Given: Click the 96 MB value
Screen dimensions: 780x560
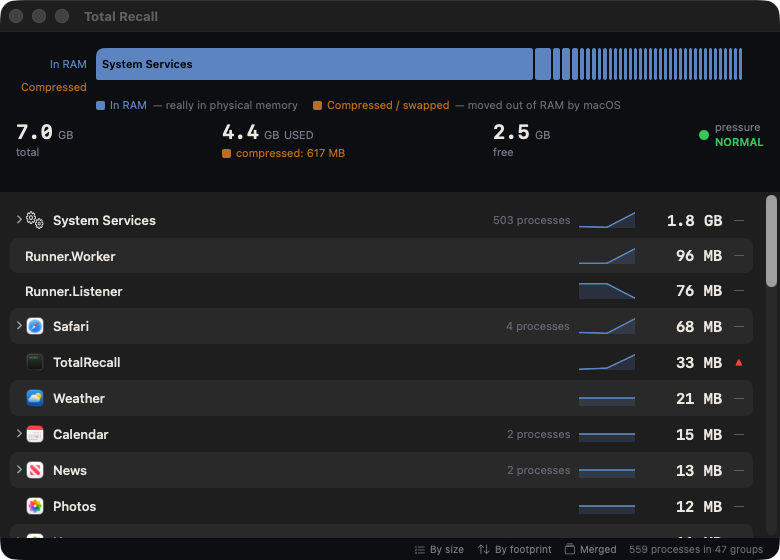Looking at the screenshot, I should (x=699, y=256).
